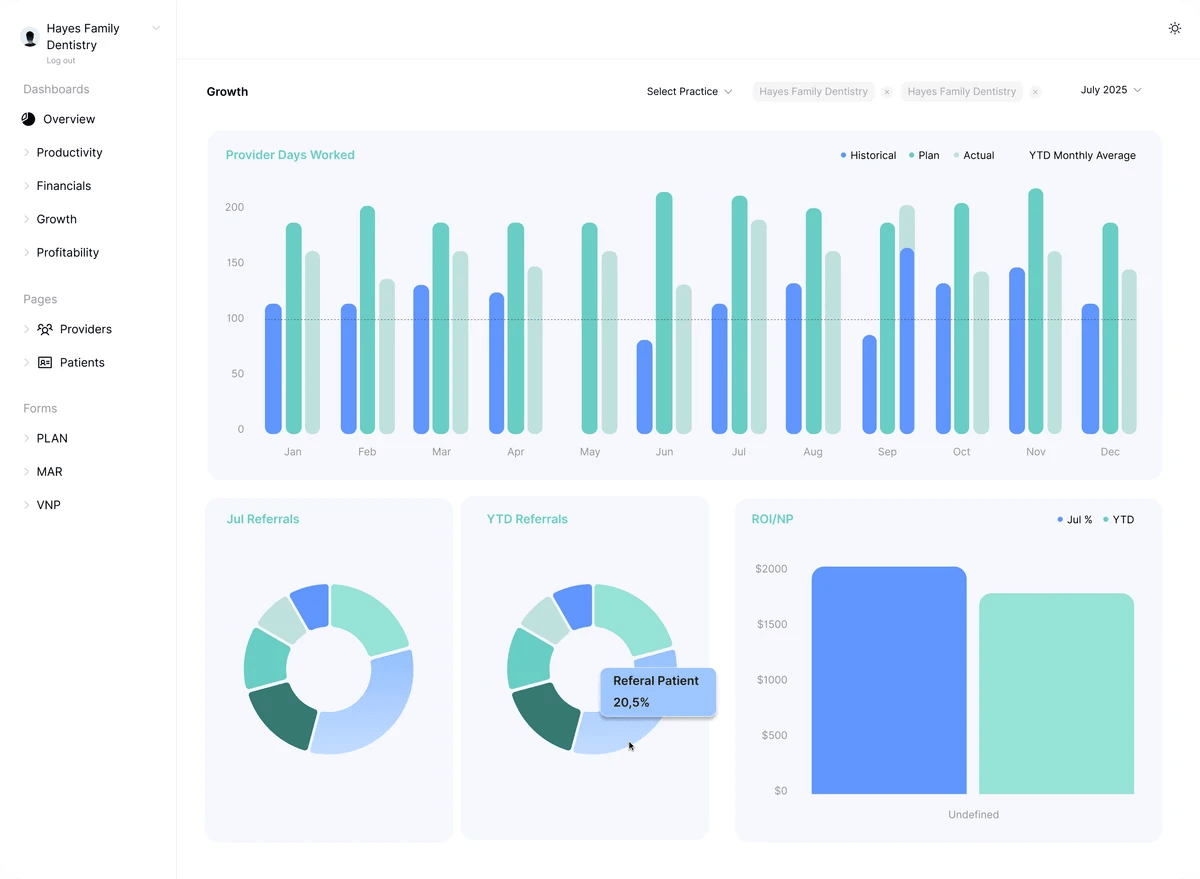Image resolution: width=1200 pixels, height=879 pixels.
Task: Toggle Actual series in chart legend
Action: tap(974, 155)
